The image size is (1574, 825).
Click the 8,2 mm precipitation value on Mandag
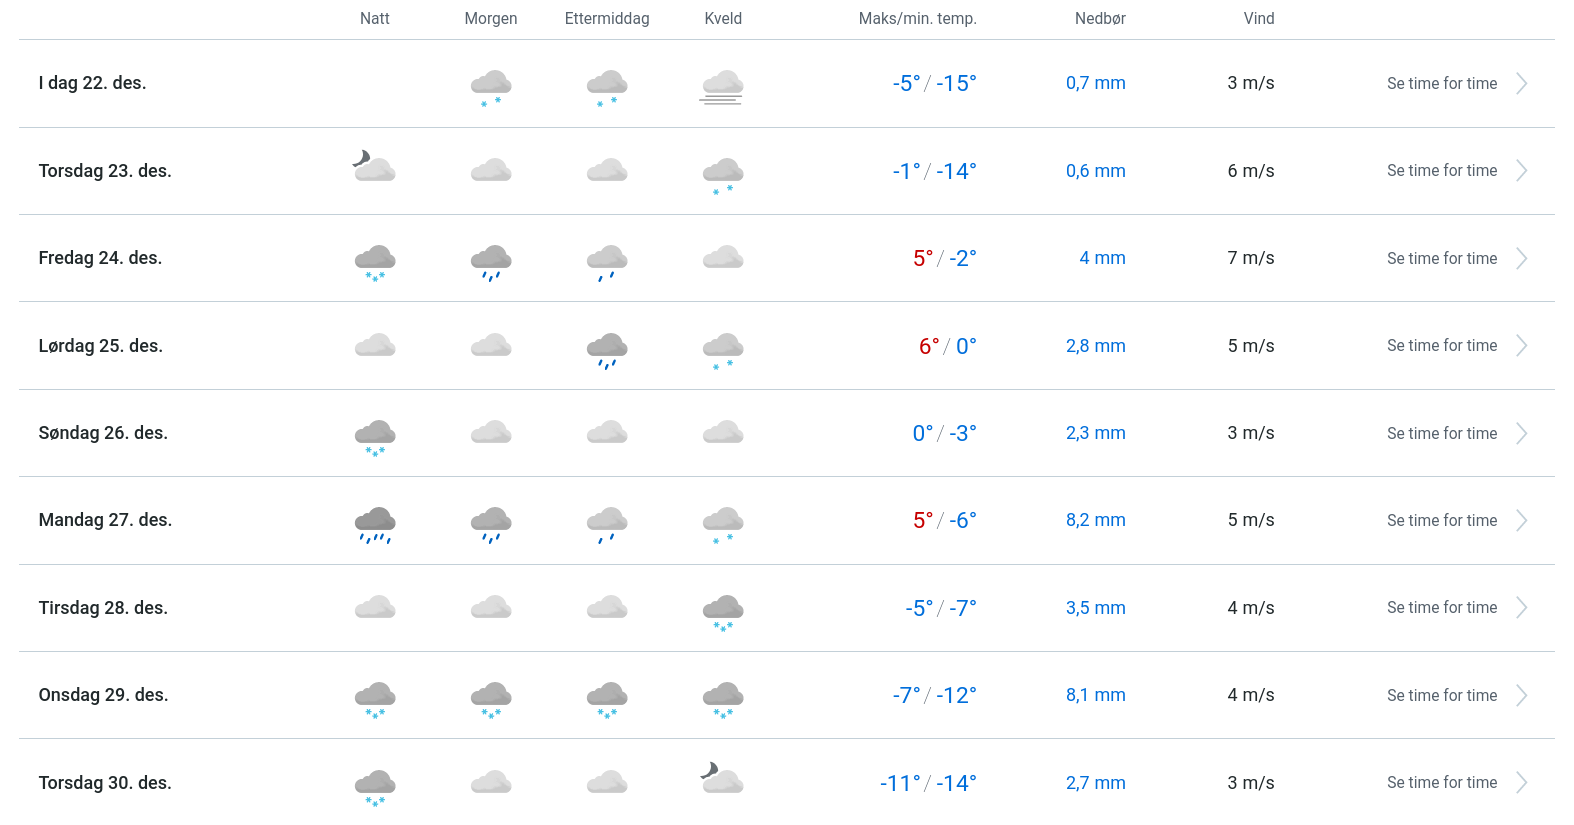click(x=1095, y=520)
